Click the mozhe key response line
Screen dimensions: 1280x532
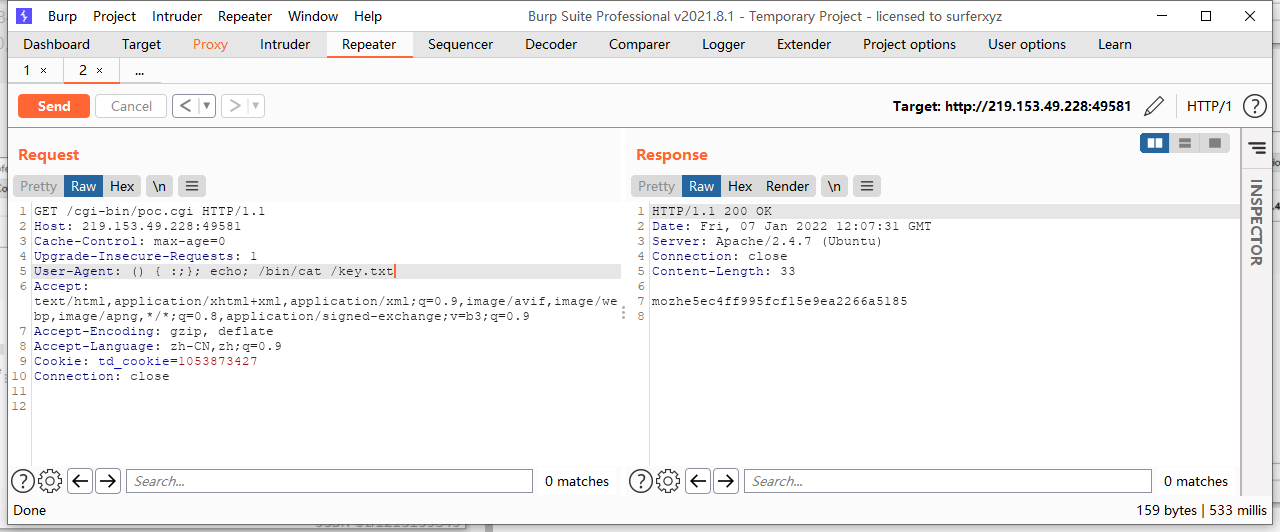779,301
